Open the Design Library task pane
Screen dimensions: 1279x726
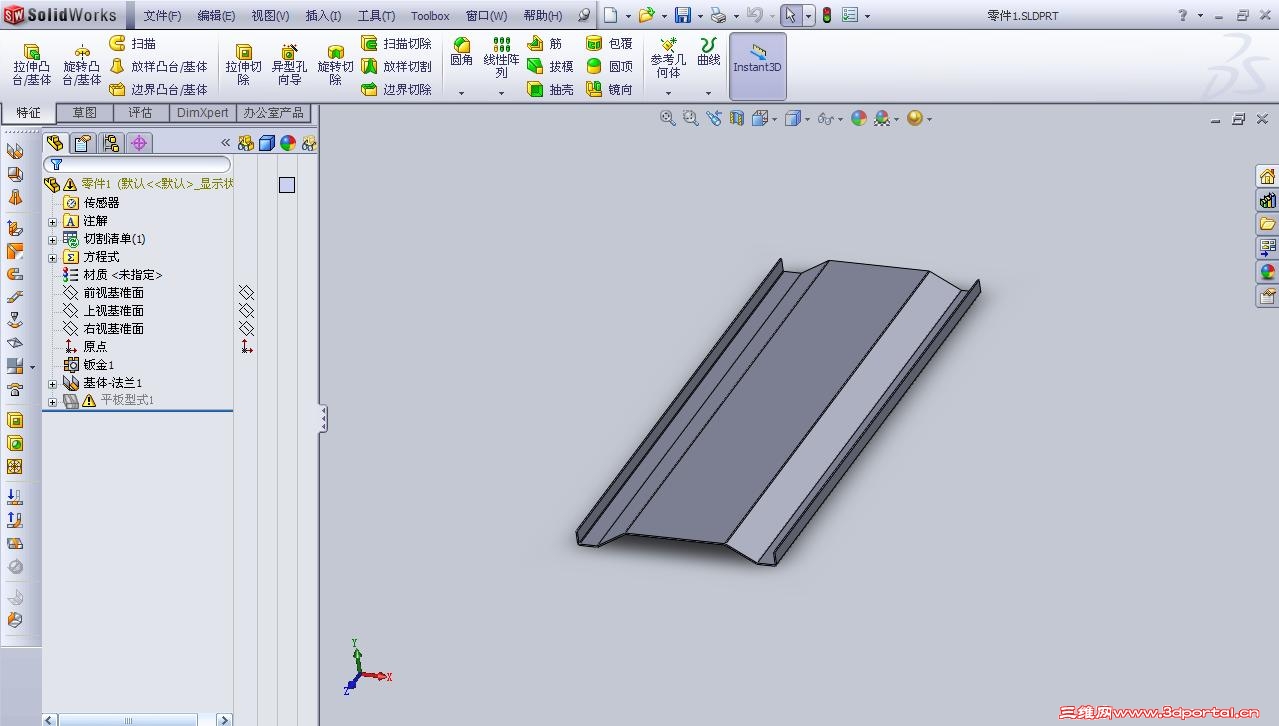coord(1268,200)
